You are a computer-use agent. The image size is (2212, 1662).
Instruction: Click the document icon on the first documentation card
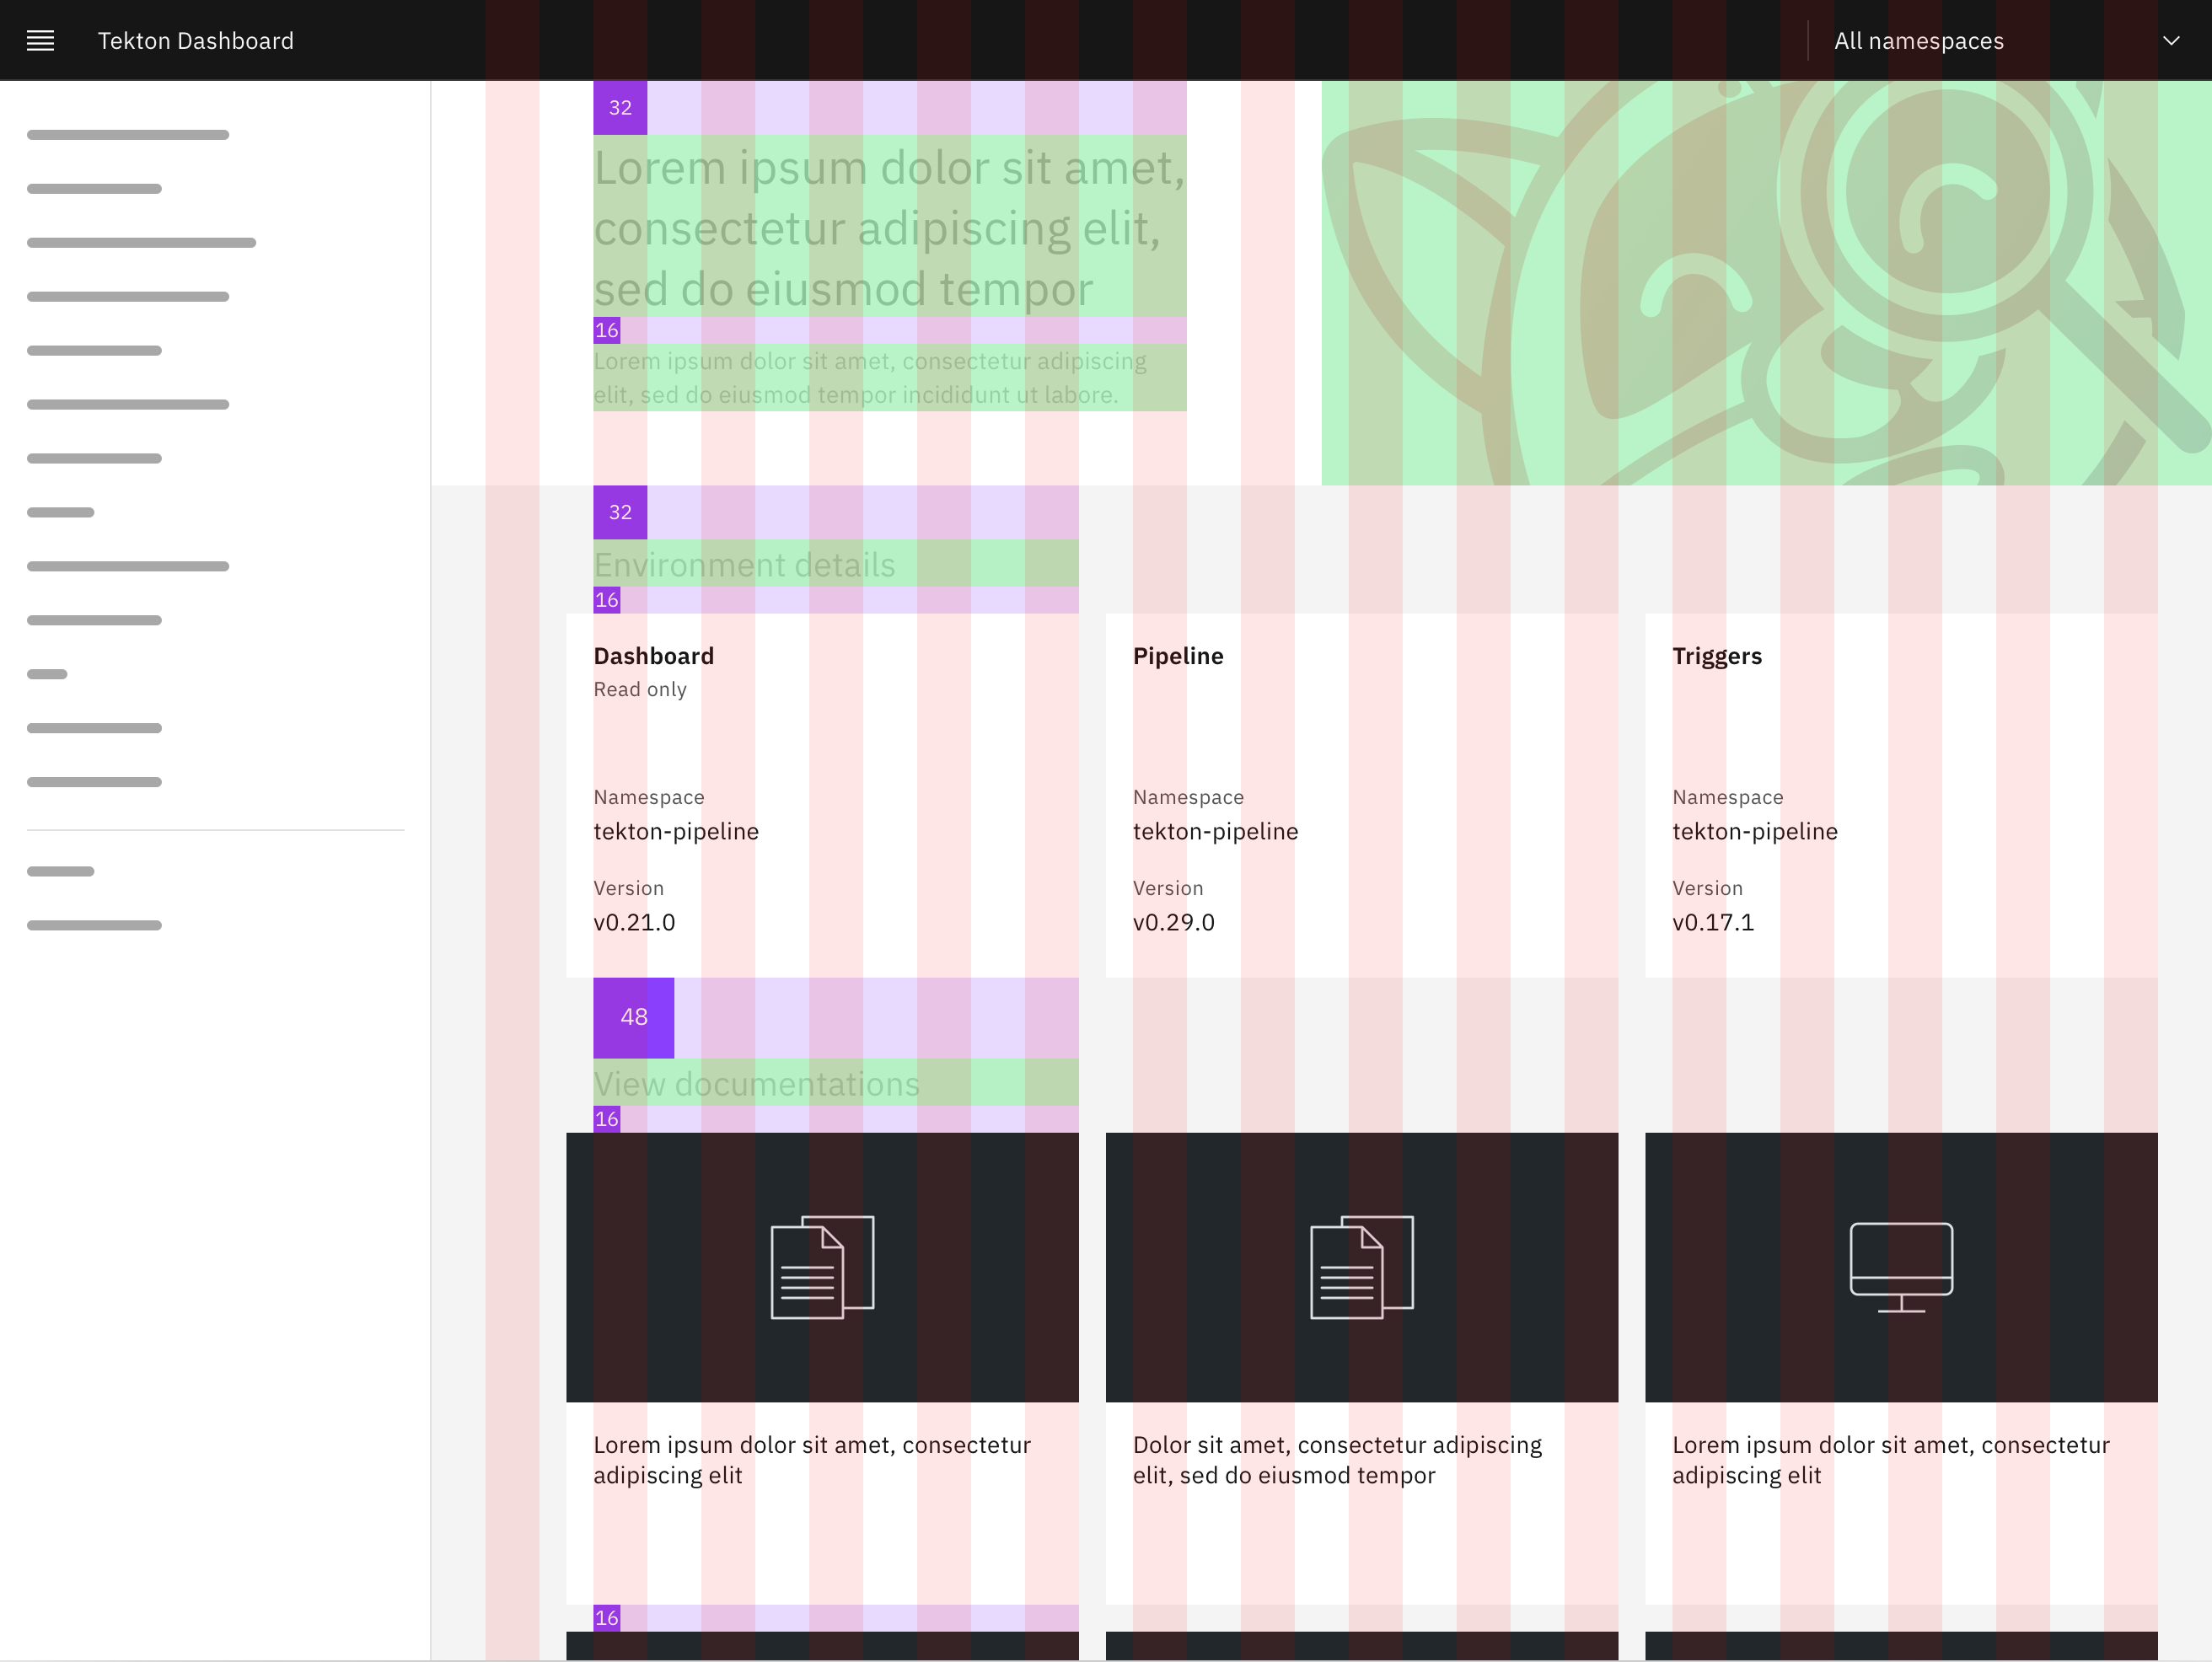coord(822,1266)
